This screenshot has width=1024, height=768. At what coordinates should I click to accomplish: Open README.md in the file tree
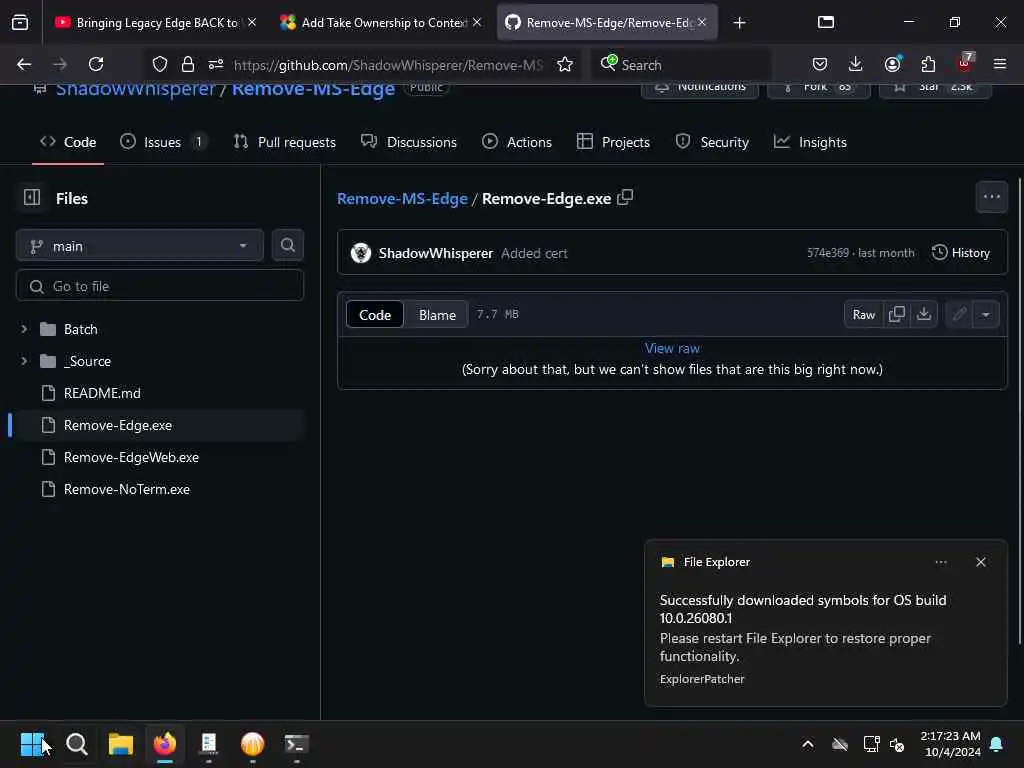coord(102,392)
